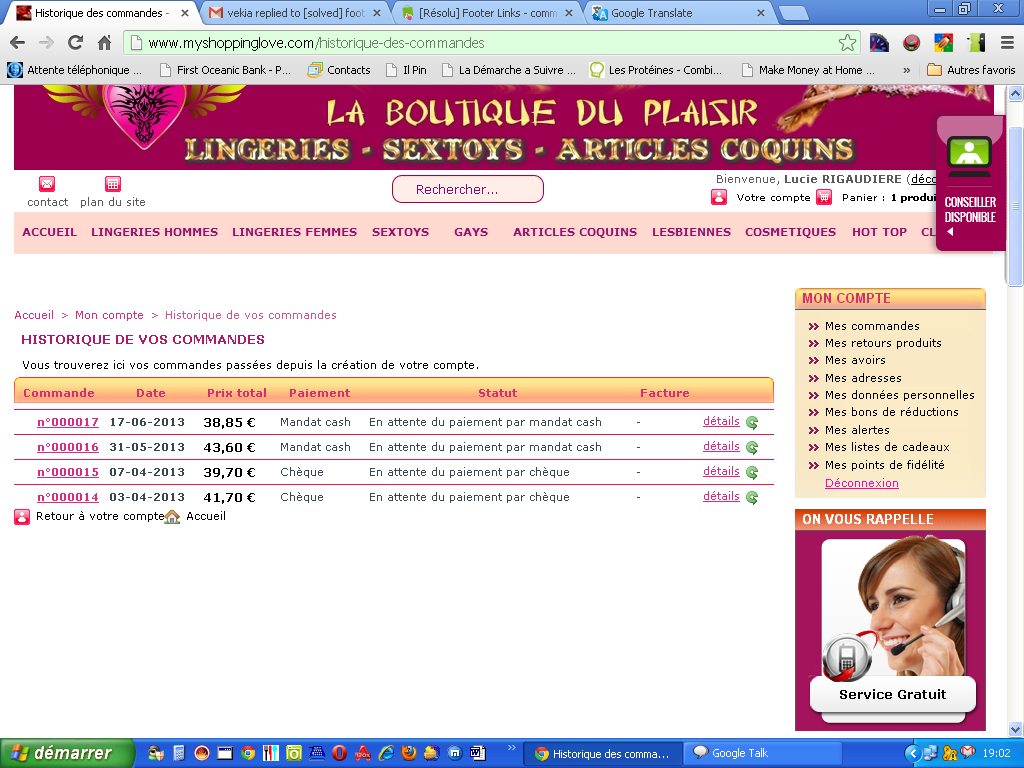Screen dimensions: 1024x768
Task: Launch Opera from the quick launch bar
Action: pos(339,753)
